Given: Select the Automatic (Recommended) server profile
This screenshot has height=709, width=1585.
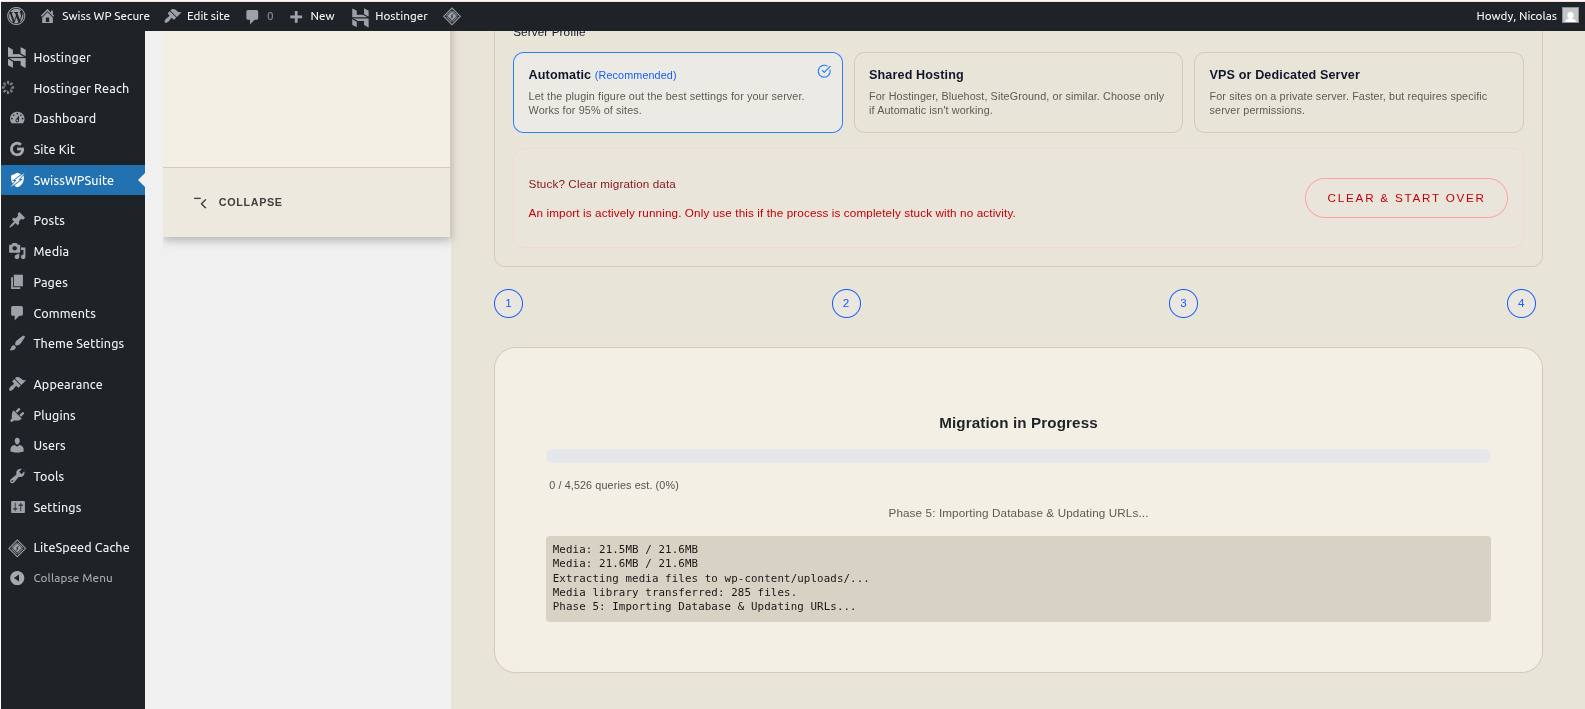Looking at the screenshot, I should (x=677, y=92).
